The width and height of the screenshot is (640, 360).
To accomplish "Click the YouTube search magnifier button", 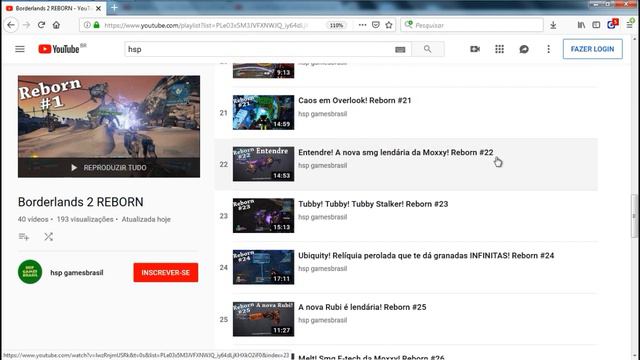I will point(427,49).
